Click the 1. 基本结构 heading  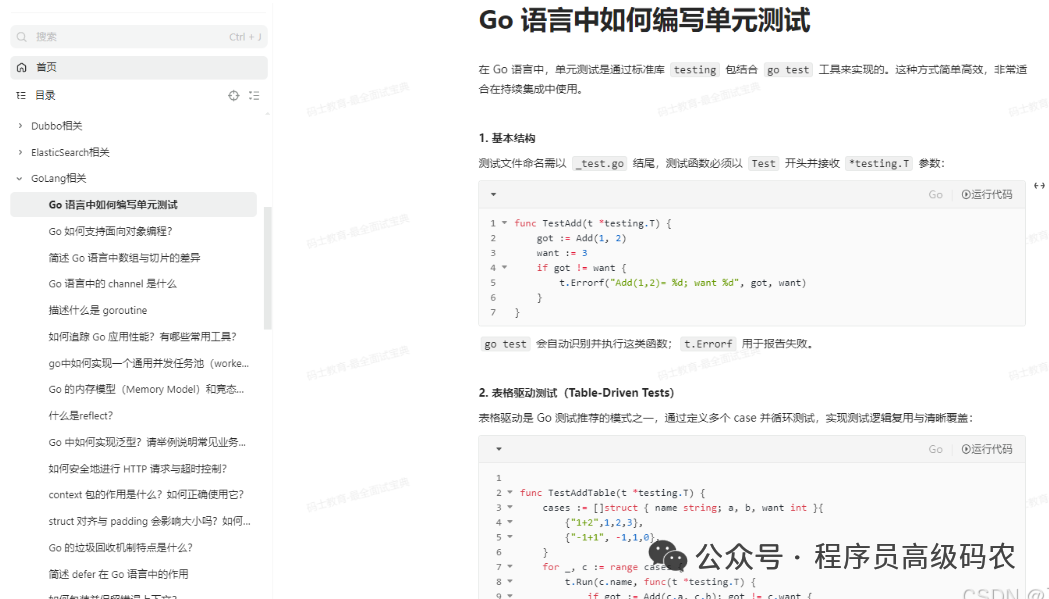[506, 139]
